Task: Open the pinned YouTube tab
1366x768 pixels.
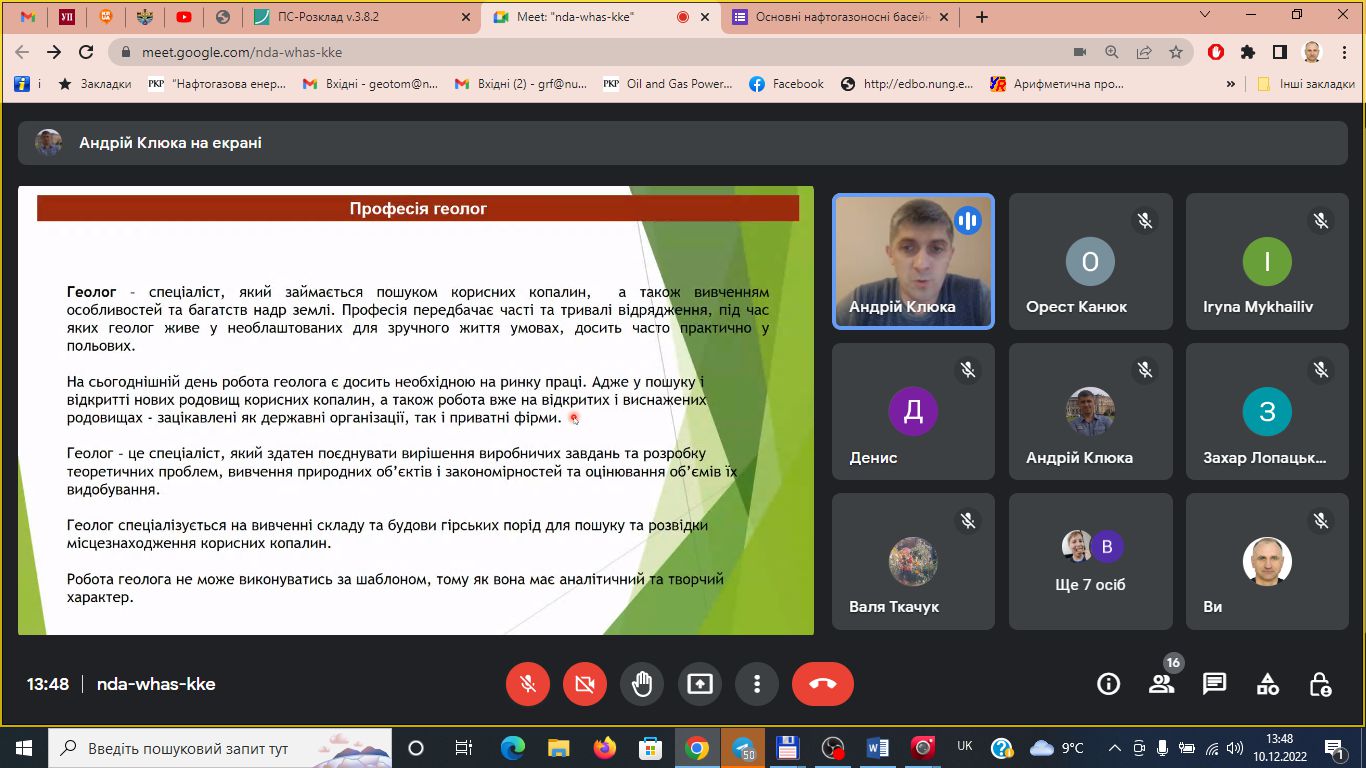Action: click(184, 17)
